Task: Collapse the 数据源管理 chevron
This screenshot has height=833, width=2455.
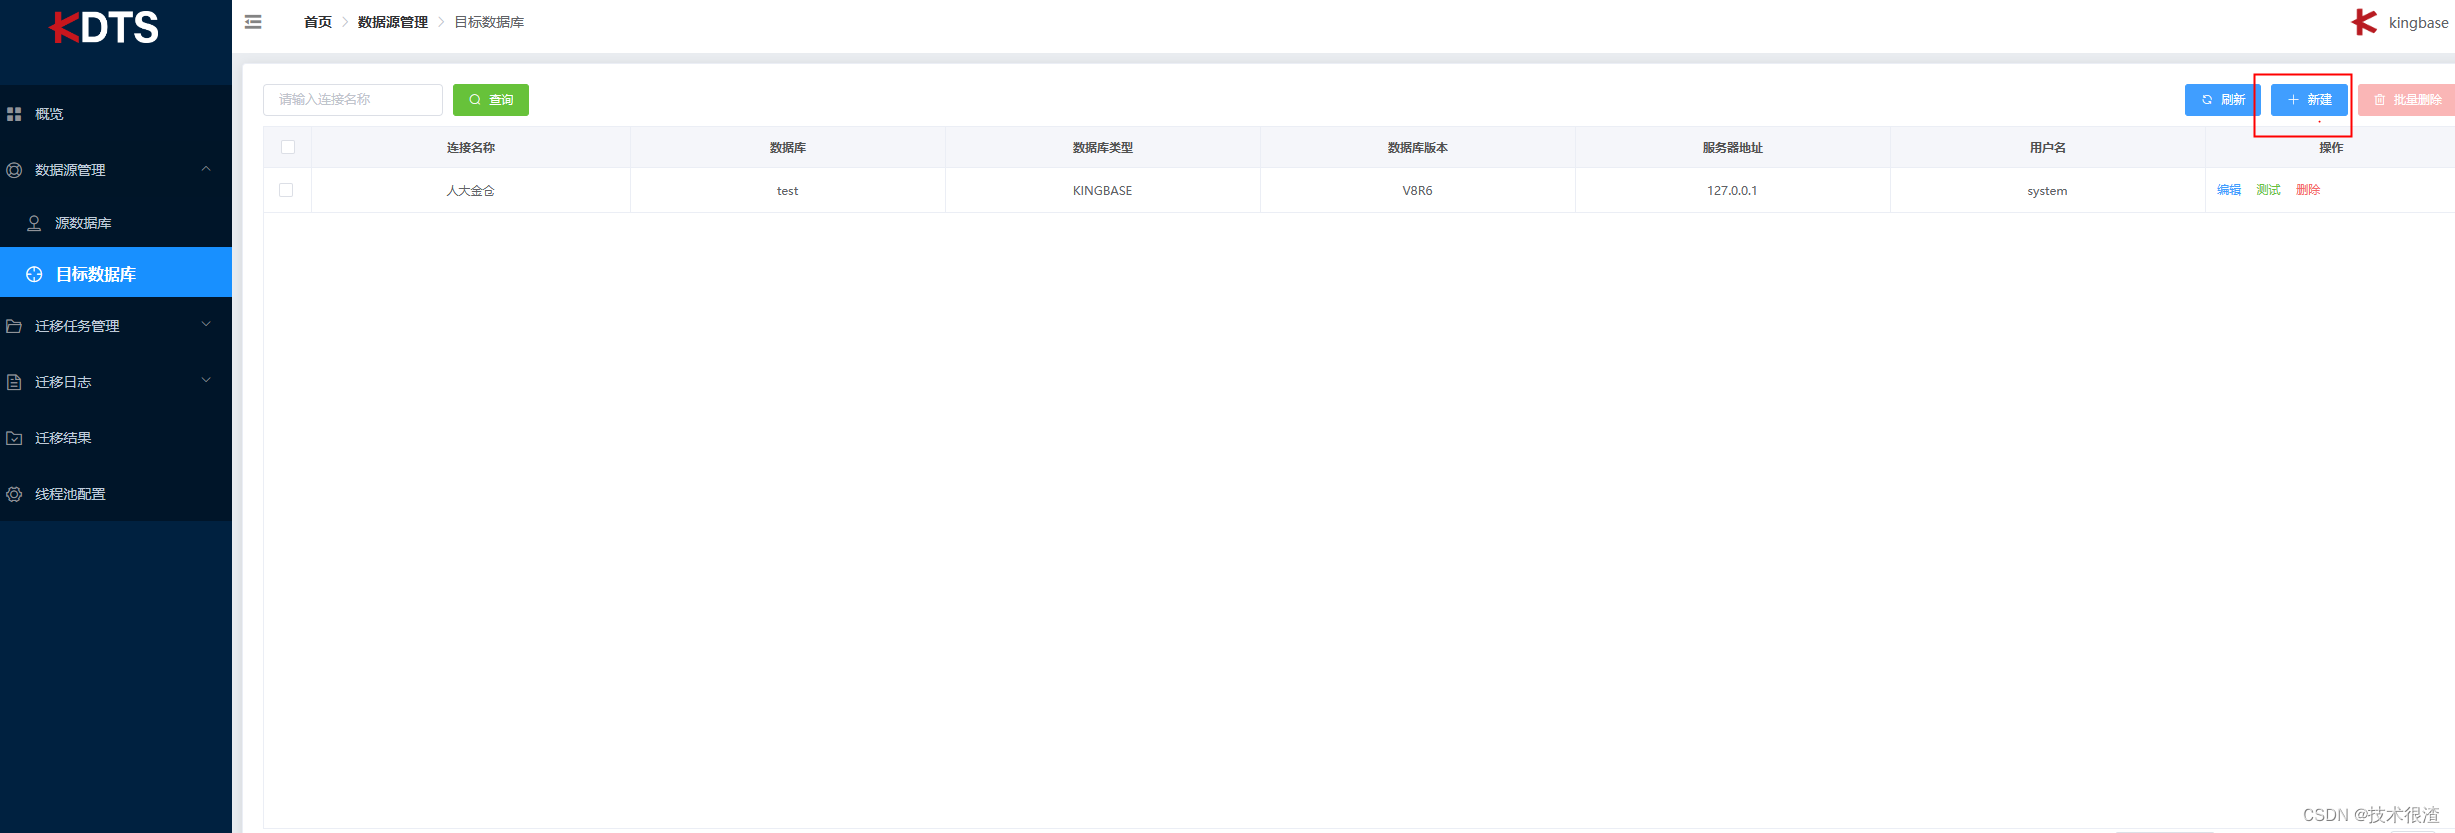Action: 206,169
